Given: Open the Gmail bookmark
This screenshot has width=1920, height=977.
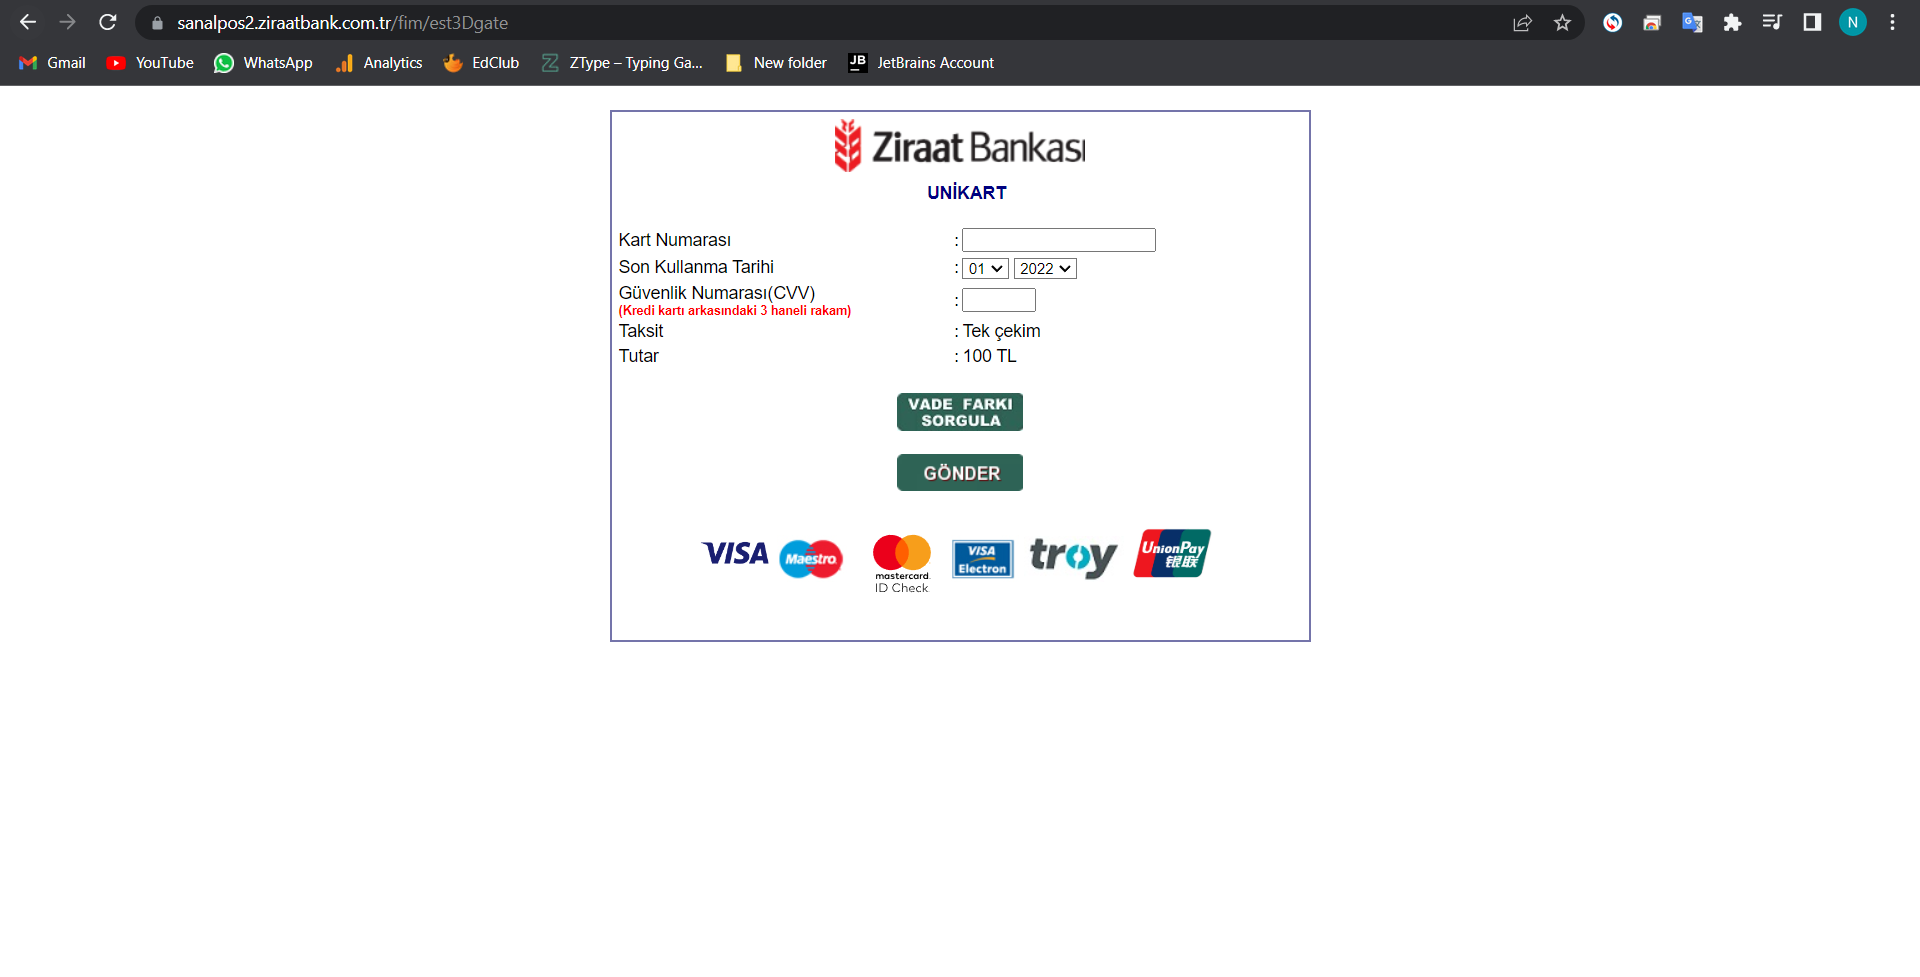Looking at the screenshot, I should [x=53, y=63].
